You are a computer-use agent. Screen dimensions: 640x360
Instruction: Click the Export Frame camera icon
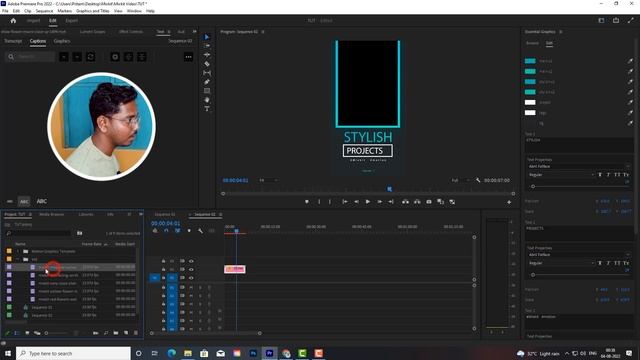tap(429, 202)
